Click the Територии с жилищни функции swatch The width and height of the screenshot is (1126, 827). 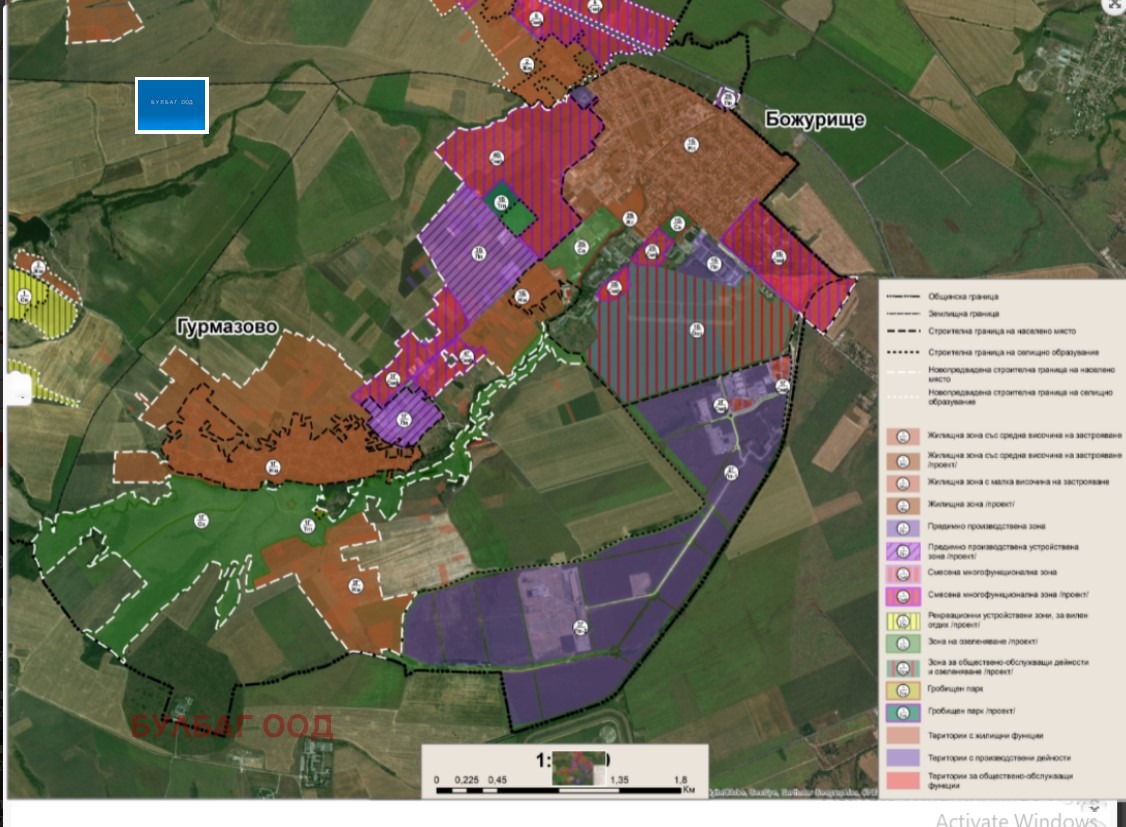click(903, 736)
